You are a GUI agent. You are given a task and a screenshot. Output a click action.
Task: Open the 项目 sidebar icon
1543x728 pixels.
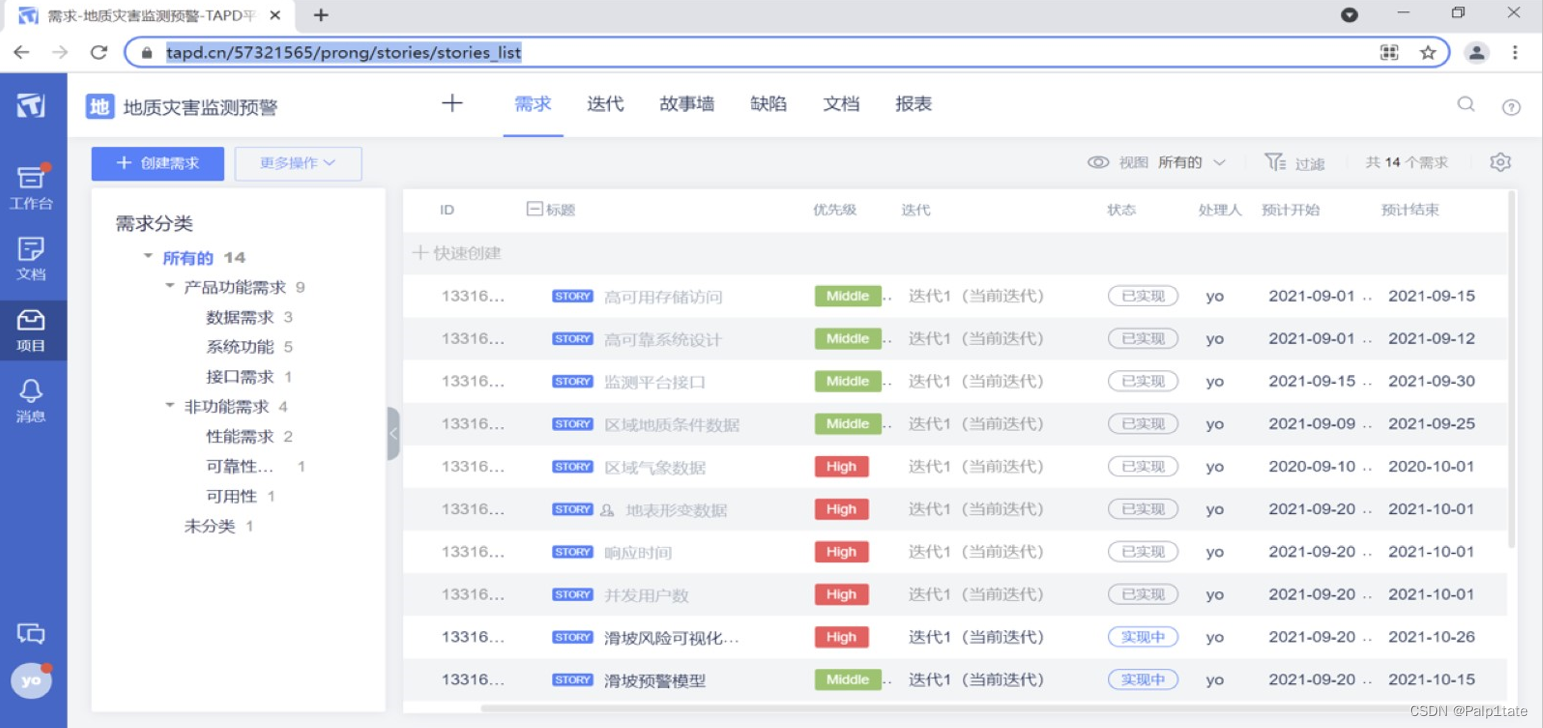point(31,330)
